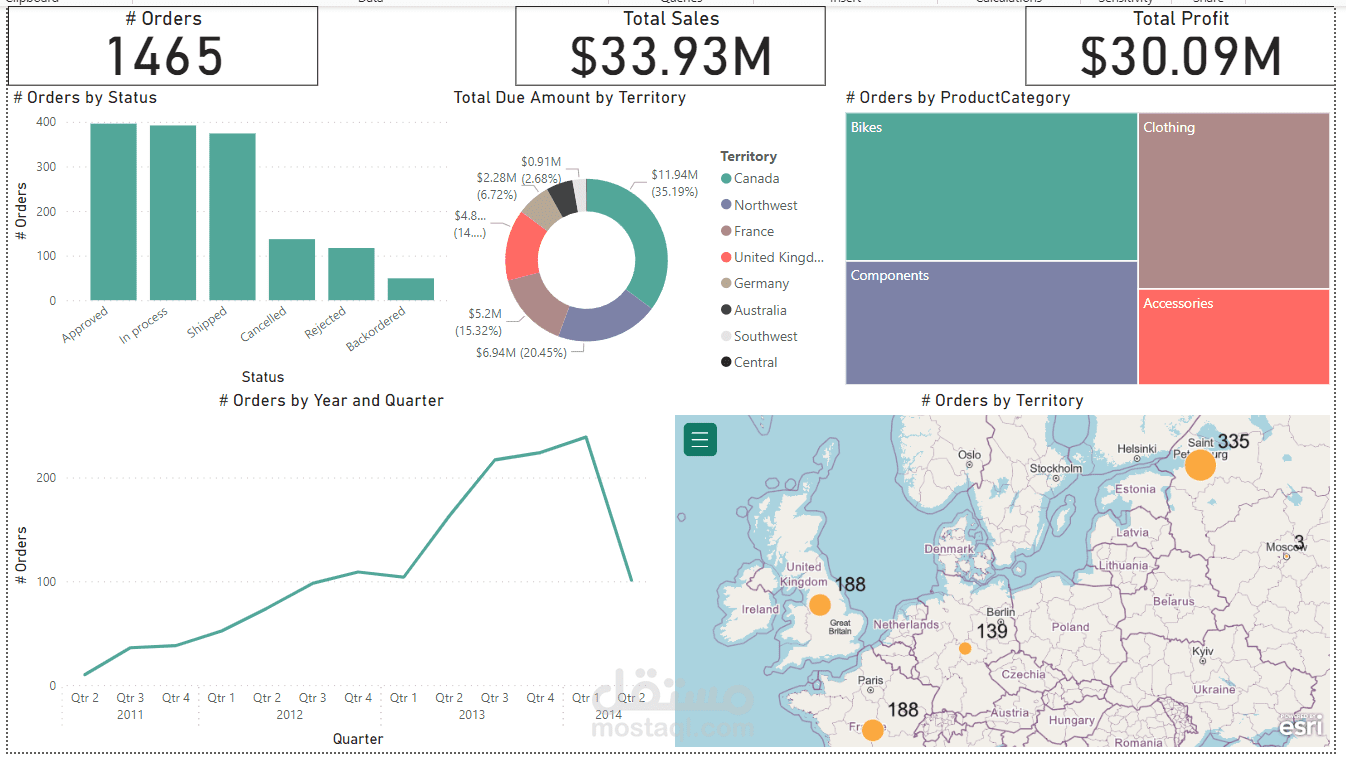Select the Approved bar in status chart
This screenshot has width=1346, height=757.
point(113,212)
